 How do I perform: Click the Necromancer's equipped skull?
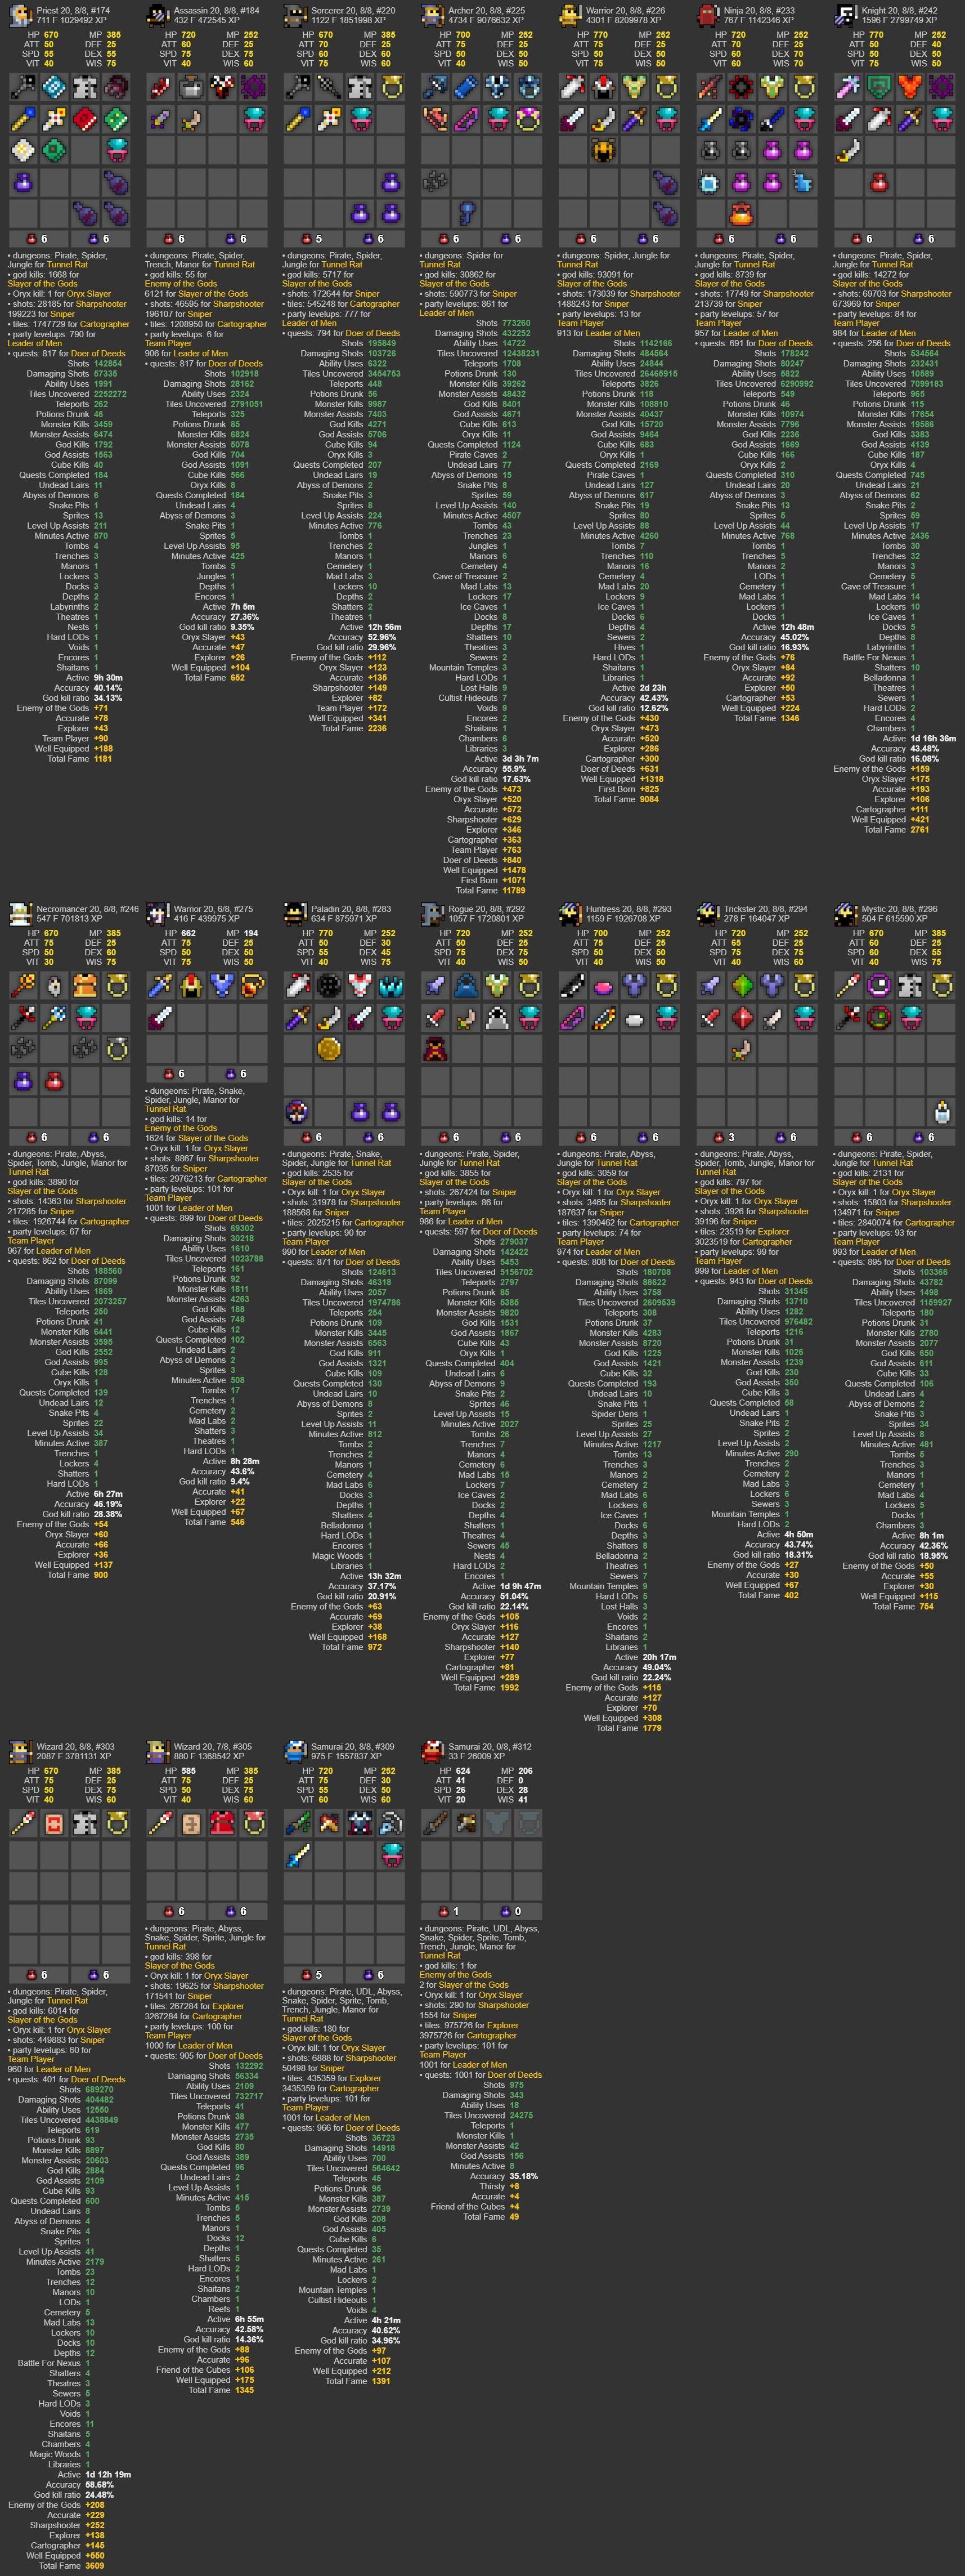55,985
